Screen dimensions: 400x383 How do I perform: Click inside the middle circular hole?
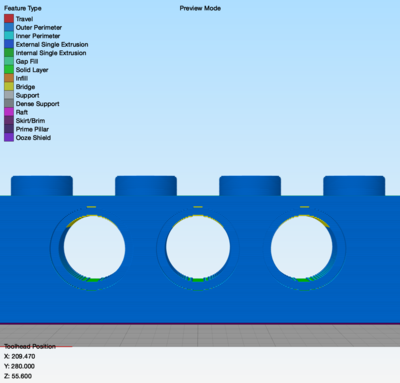[198, 247]
